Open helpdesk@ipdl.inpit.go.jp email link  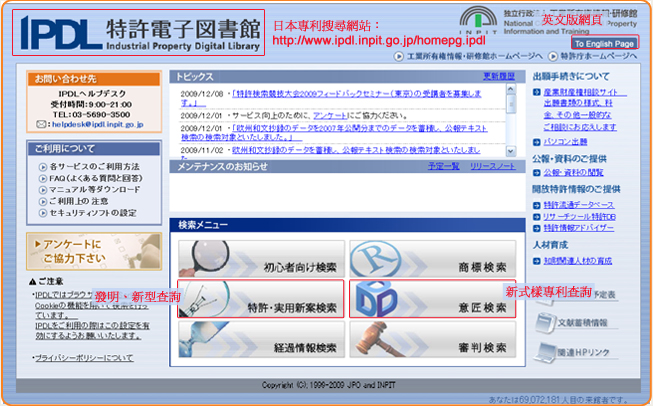[98, 124]
